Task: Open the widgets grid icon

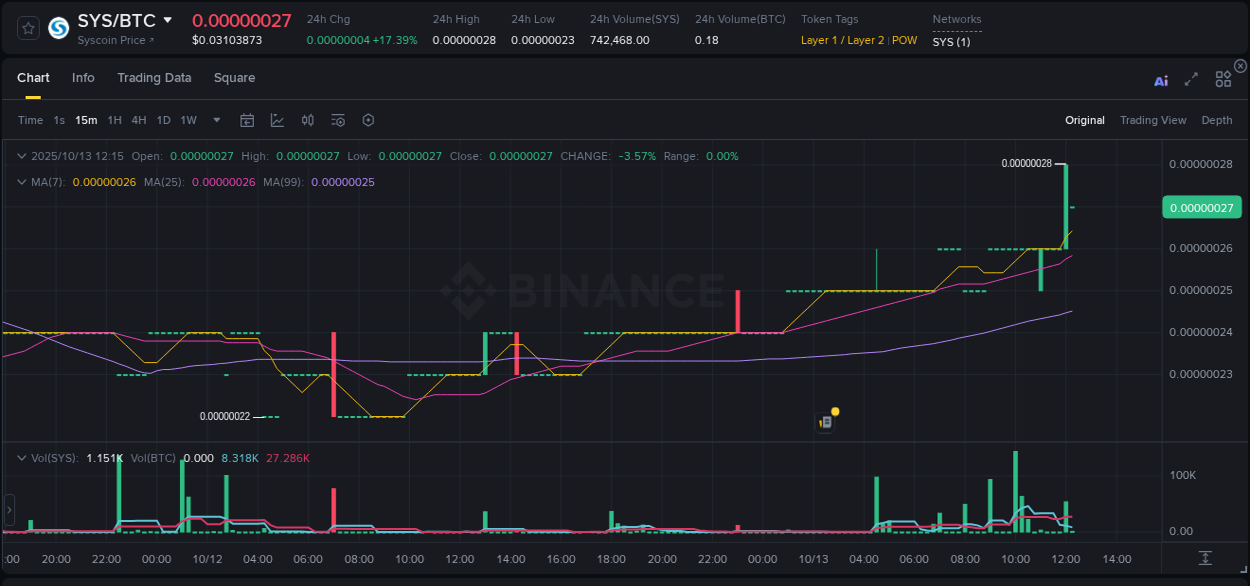Action: (1223, 79)
